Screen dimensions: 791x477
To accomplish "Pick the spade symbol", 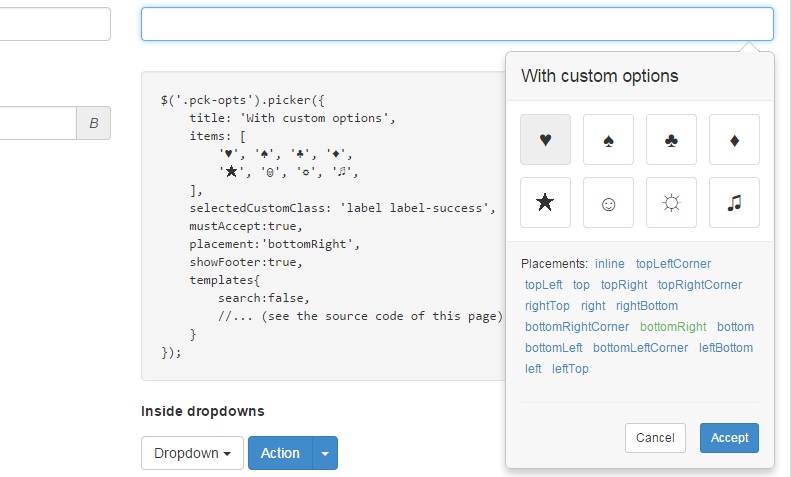I will 608,140.
